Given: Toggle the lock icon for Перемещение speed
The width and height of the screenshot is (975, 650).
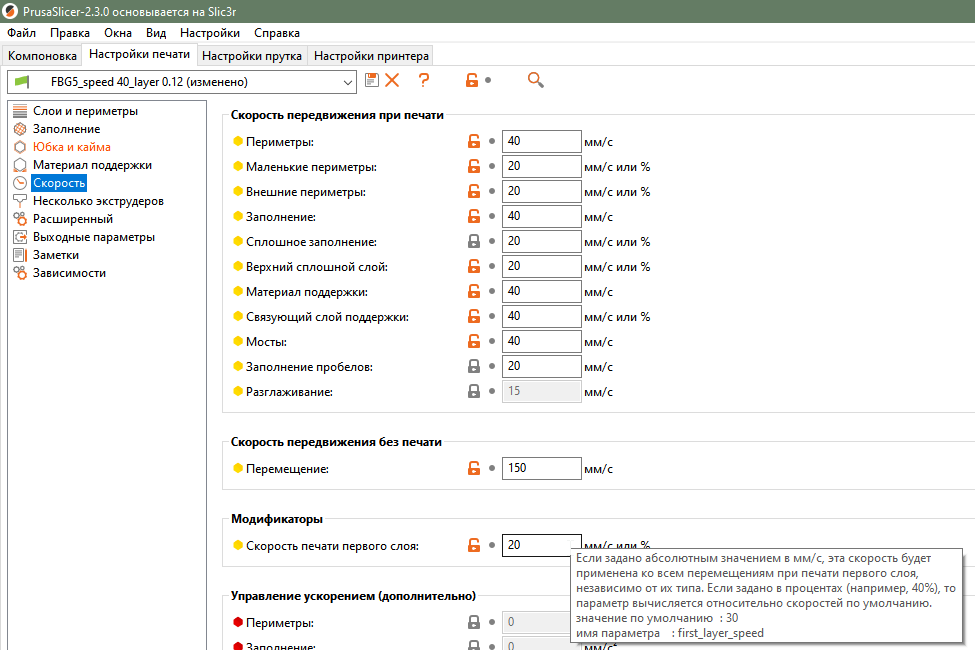Looking at the screenshot, I should click(x=474, y=468).
